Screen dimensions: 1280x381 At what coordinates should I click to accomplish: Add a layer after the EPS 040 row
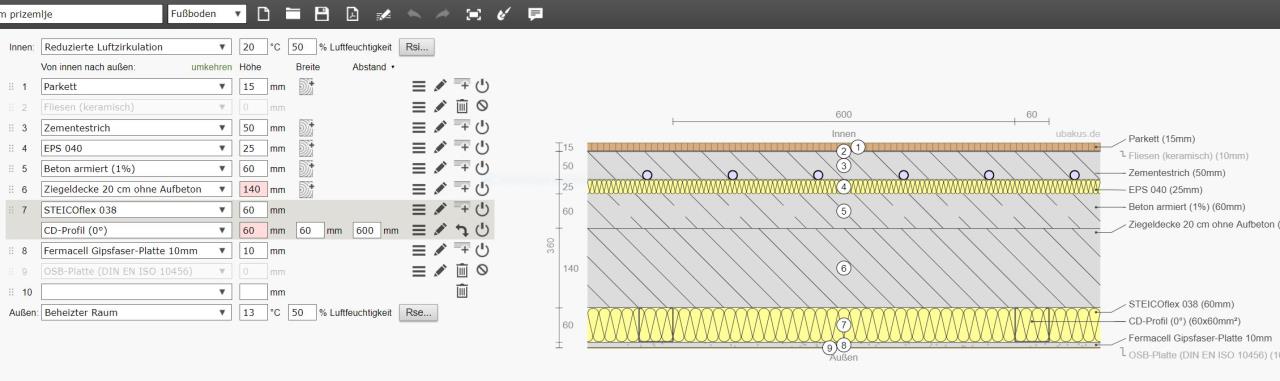(462, 147)
